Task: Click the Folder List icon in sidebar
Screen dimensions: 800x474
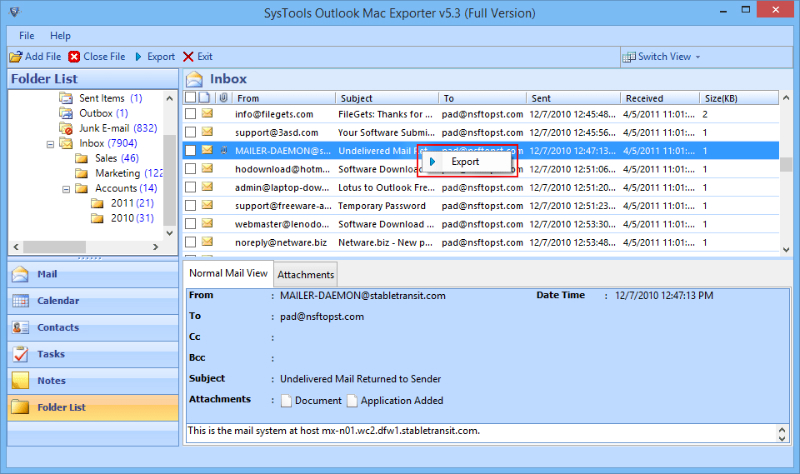Action: pyautogui.click(x=20, y=407)
